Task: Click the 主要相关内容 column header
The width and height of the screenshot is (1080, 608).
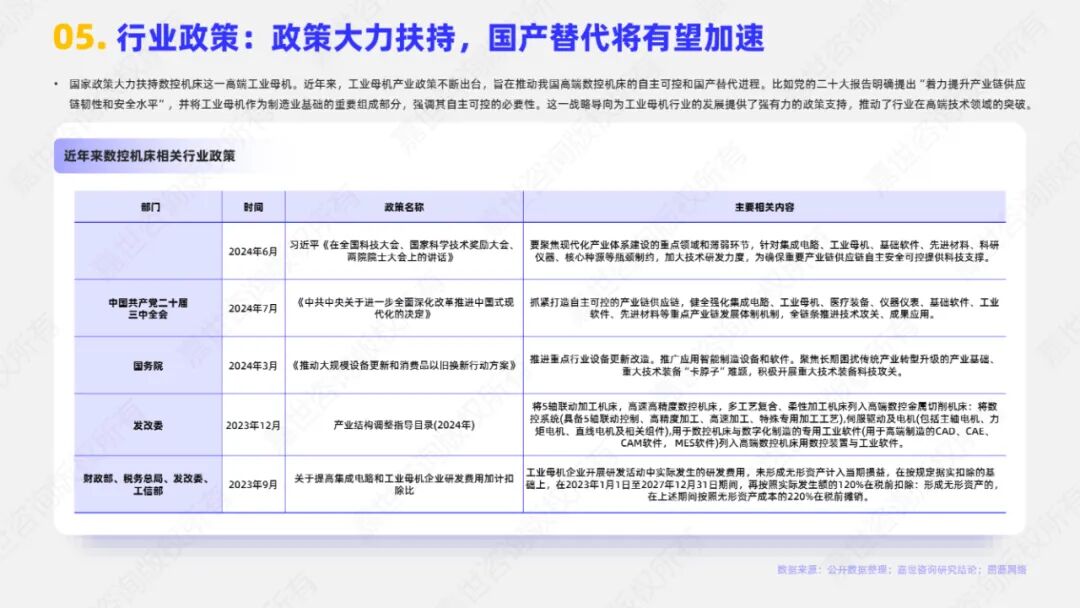Action: 765,207
